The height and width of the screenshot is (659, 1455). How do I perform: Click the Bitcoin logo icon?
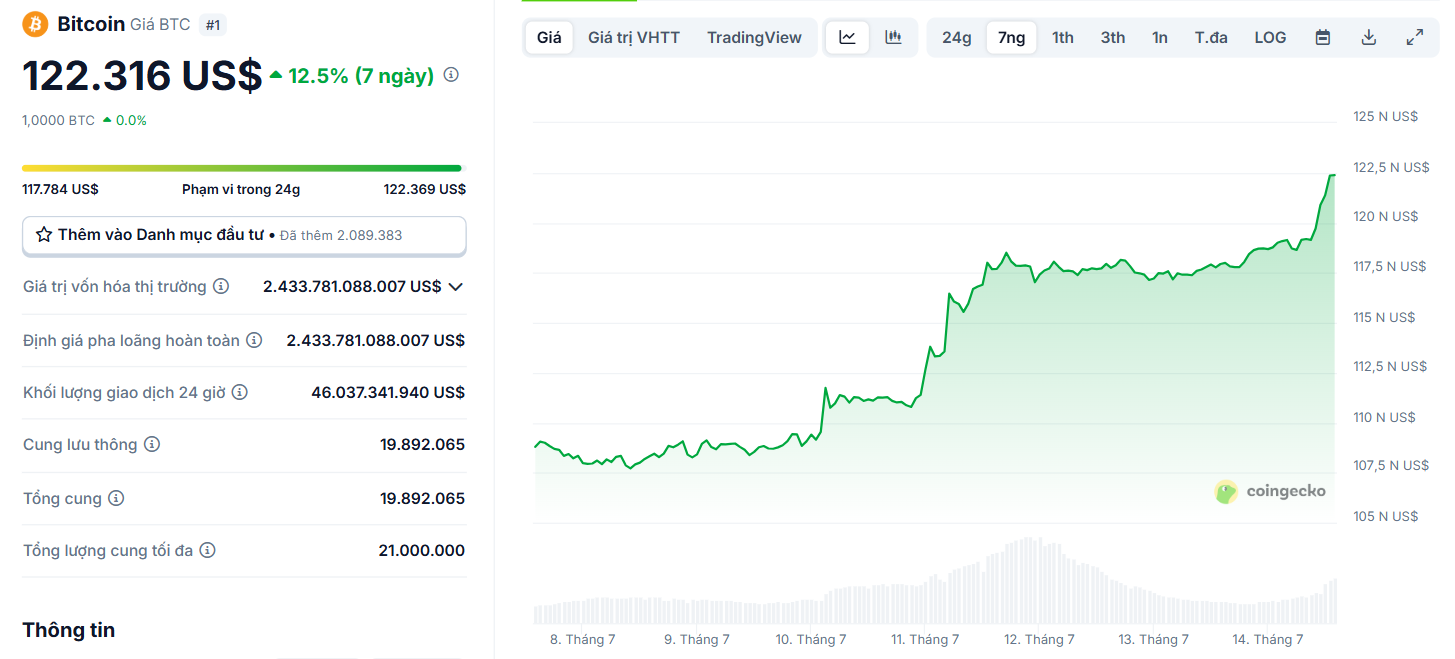point(35,24)
